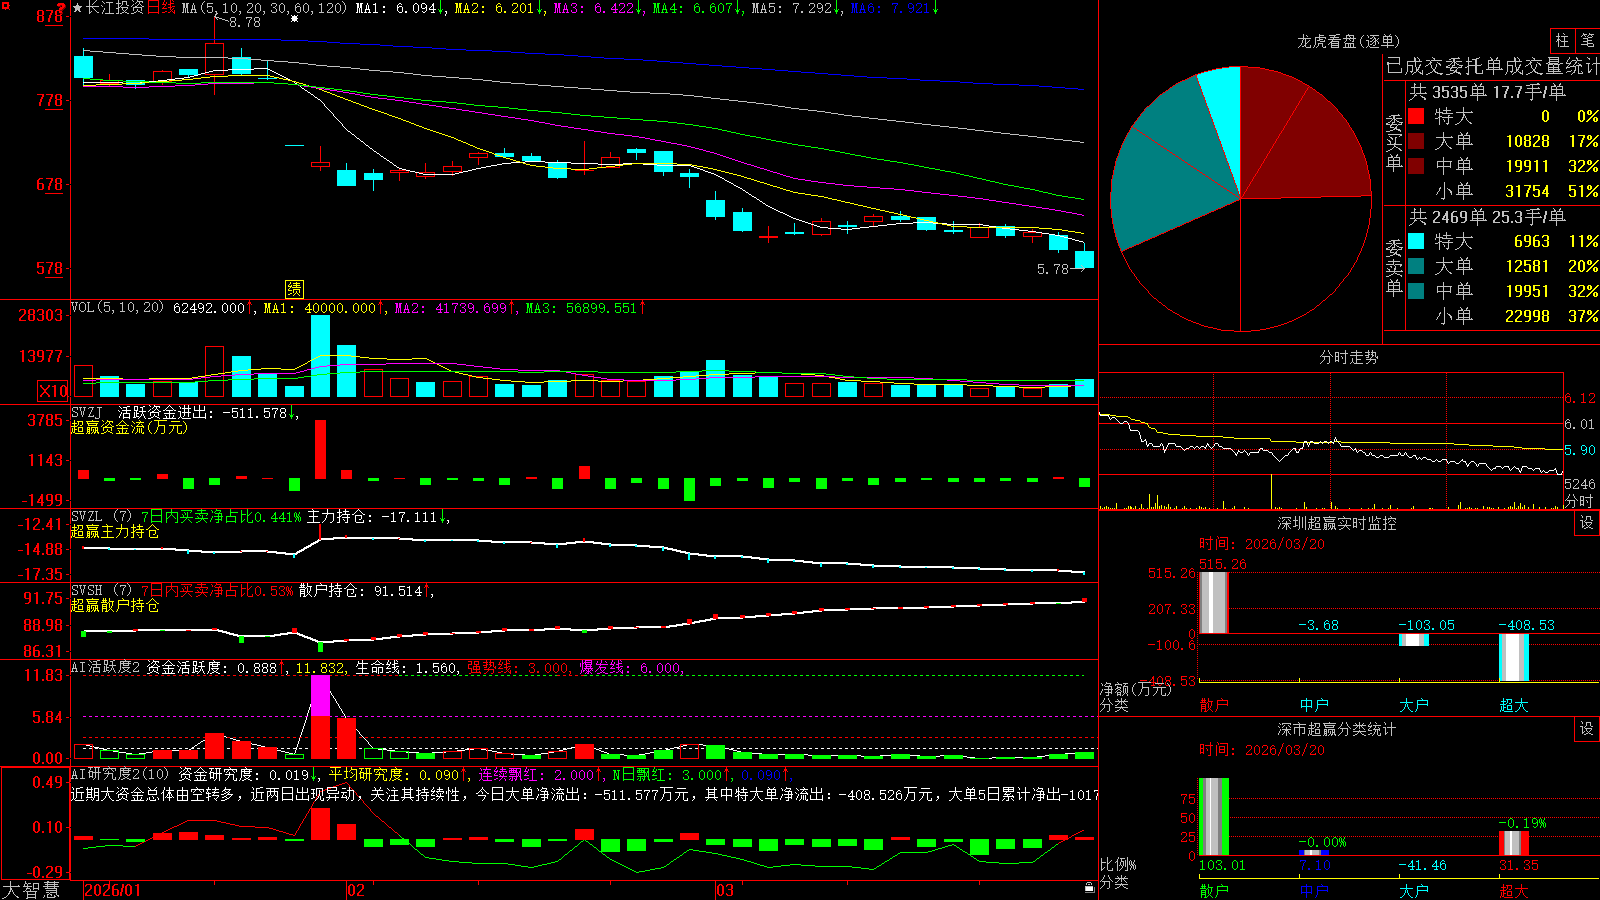Click the red question mark icon
The image size is (1600, 900).
tap(61, 9)
